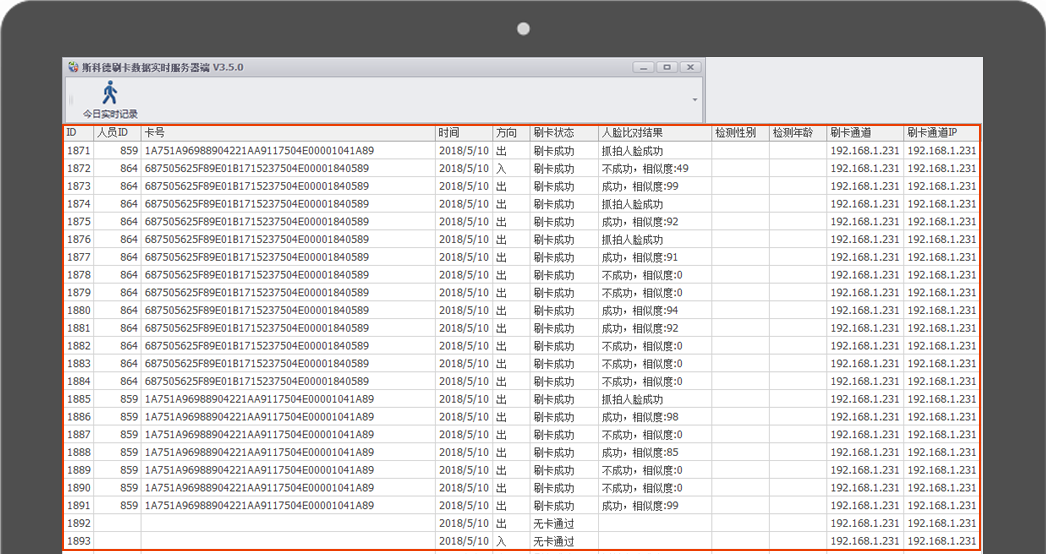Click the date cell in row 1883
Image resolution: width=1046 pixels, height=554 pixels.
click(464, 364)
